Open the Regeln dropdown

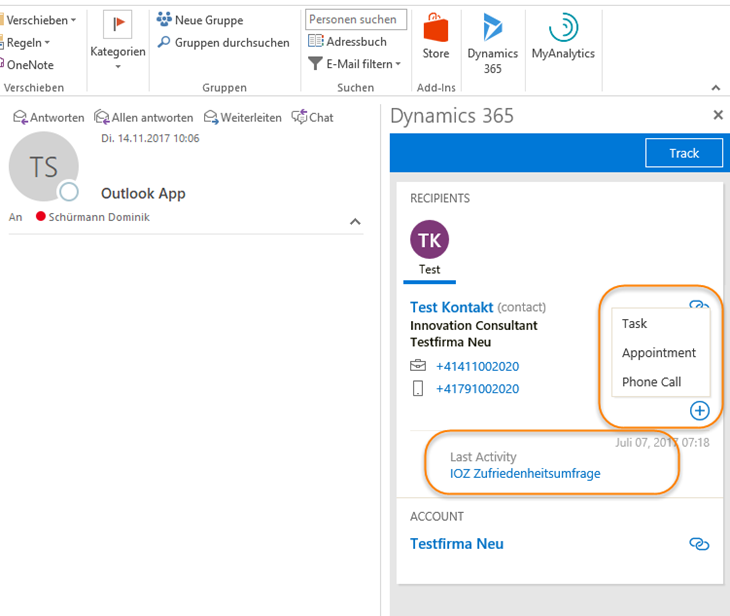point(27,42)
